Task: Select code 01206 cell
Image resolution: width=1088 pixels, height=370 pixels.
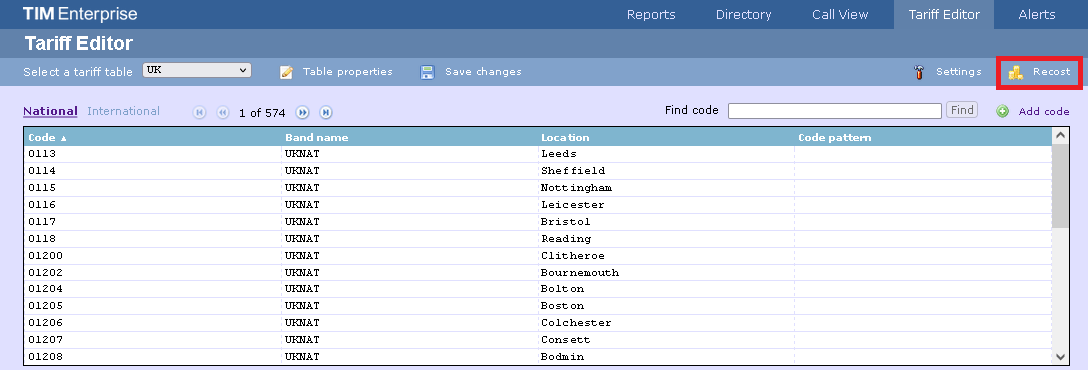Action: click(153, 323)
